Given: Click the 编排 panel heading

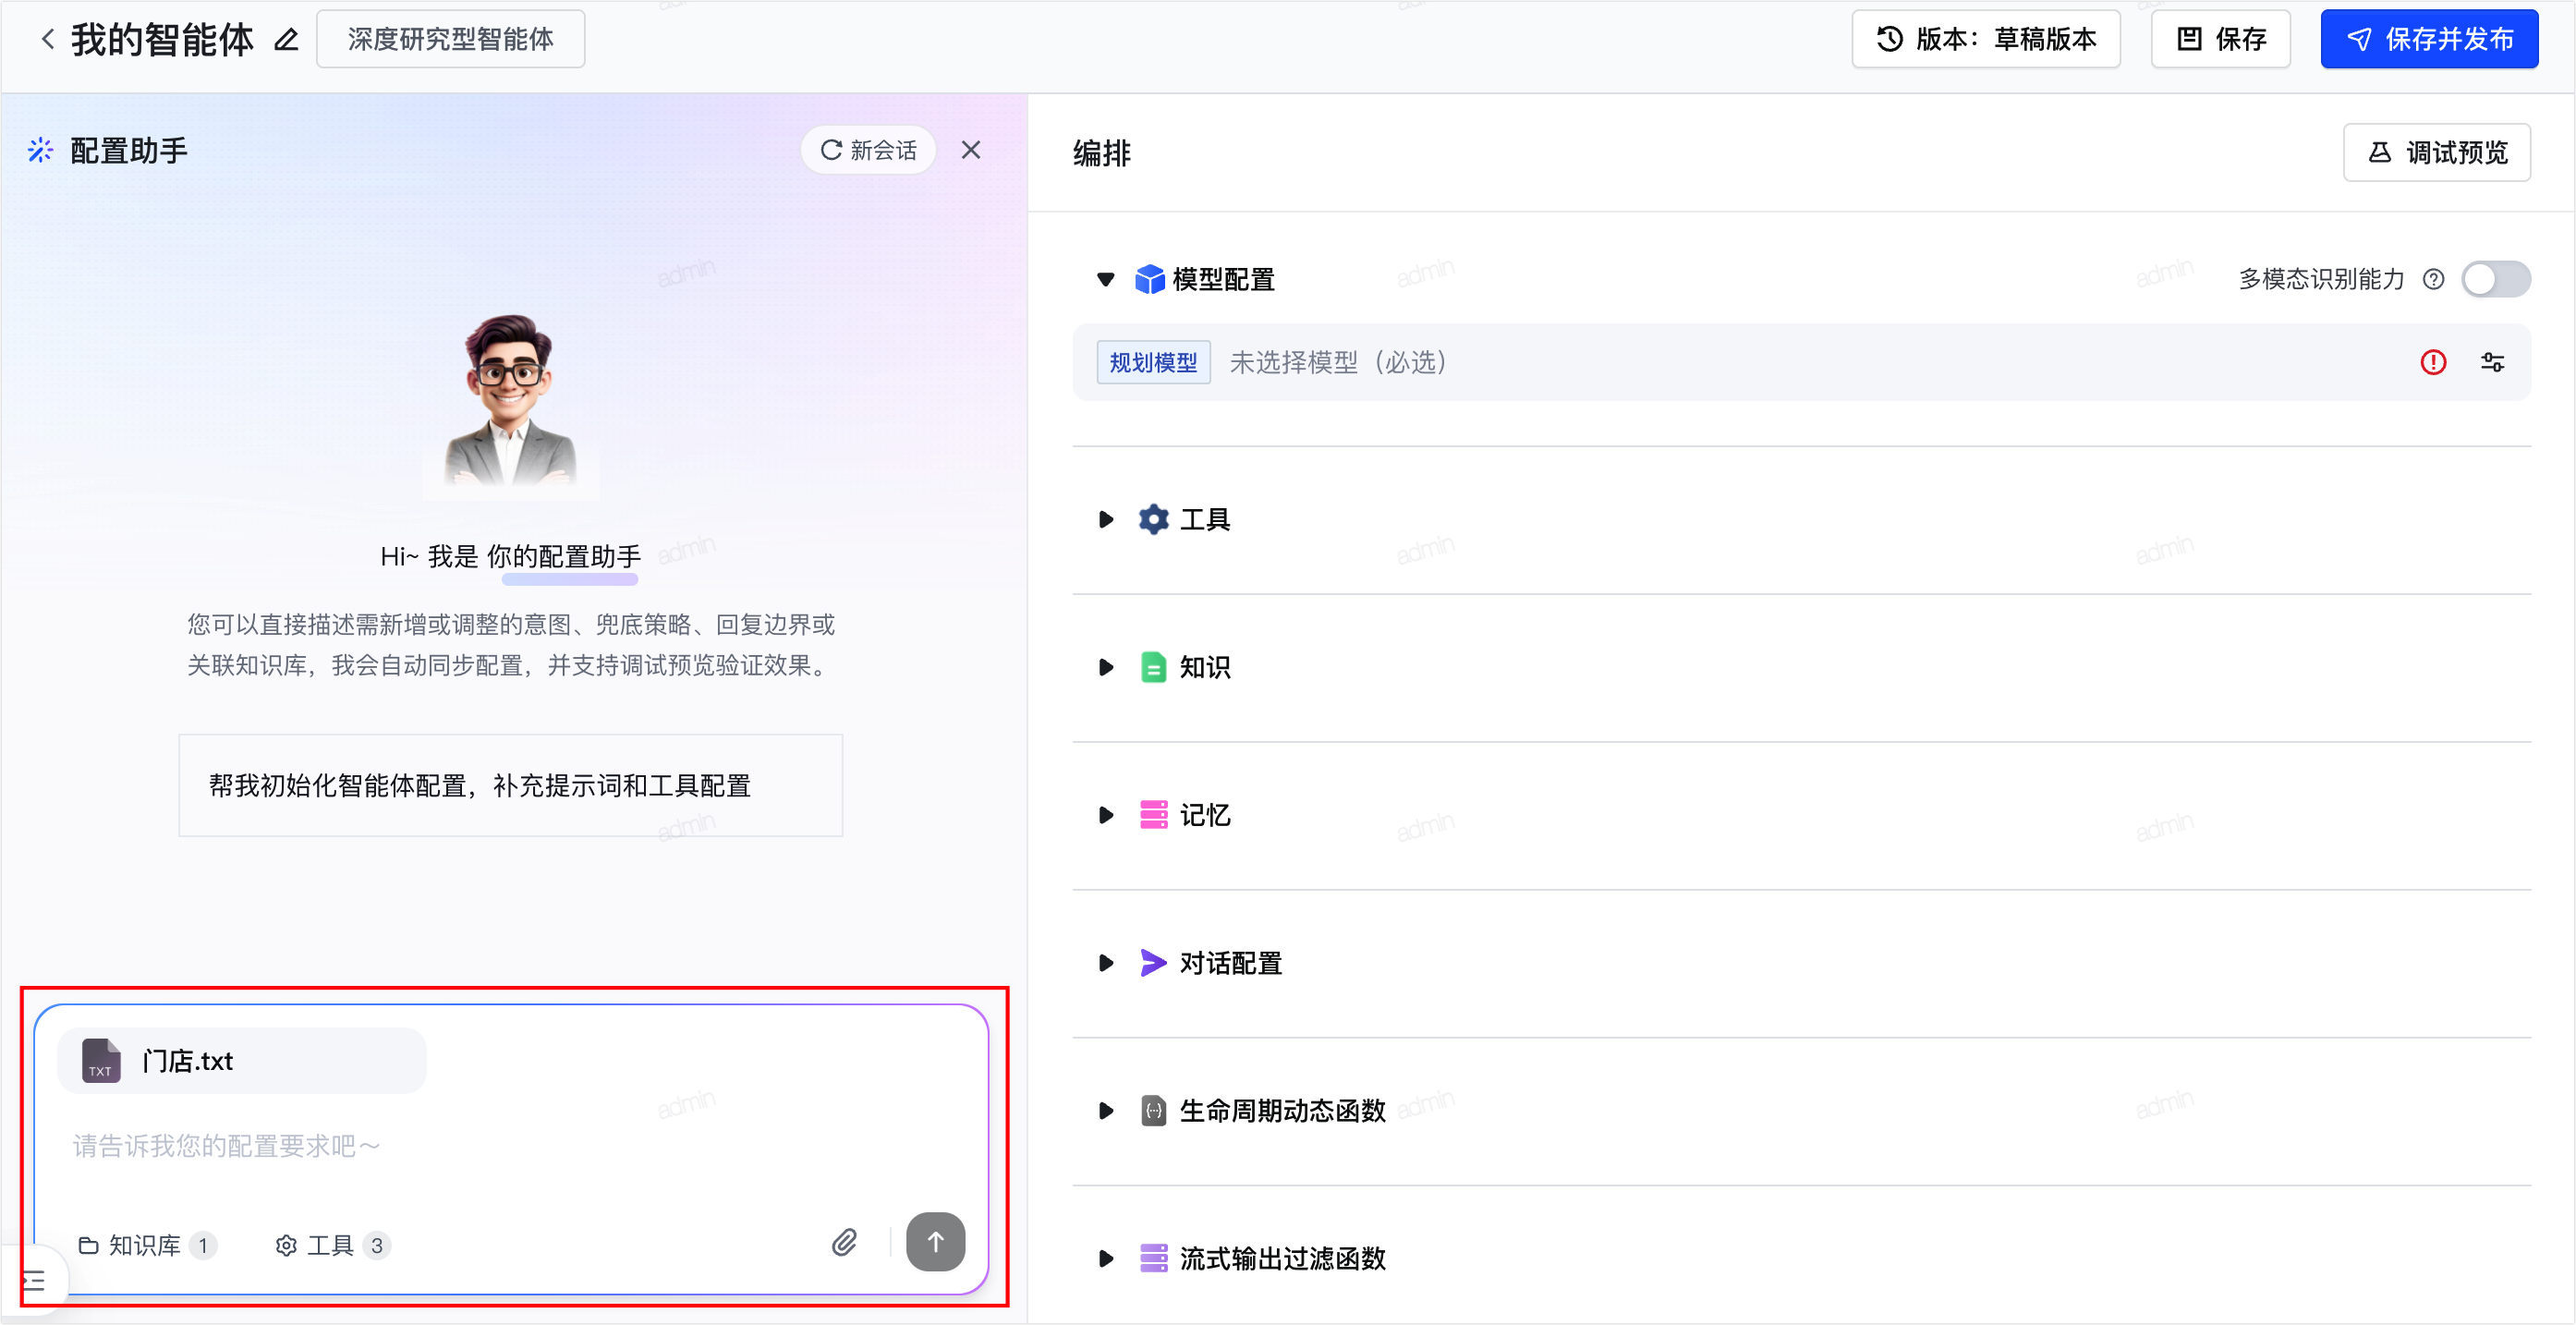Looking at the screenshot, I should (x=1102, y=153).
